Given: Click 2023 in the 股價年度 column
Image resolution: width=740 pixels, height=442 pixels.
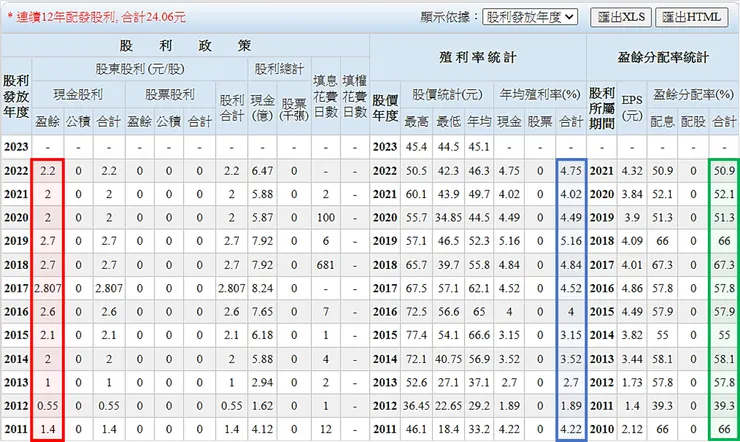Looking at the screenshot, I should (x=385, y=147).
